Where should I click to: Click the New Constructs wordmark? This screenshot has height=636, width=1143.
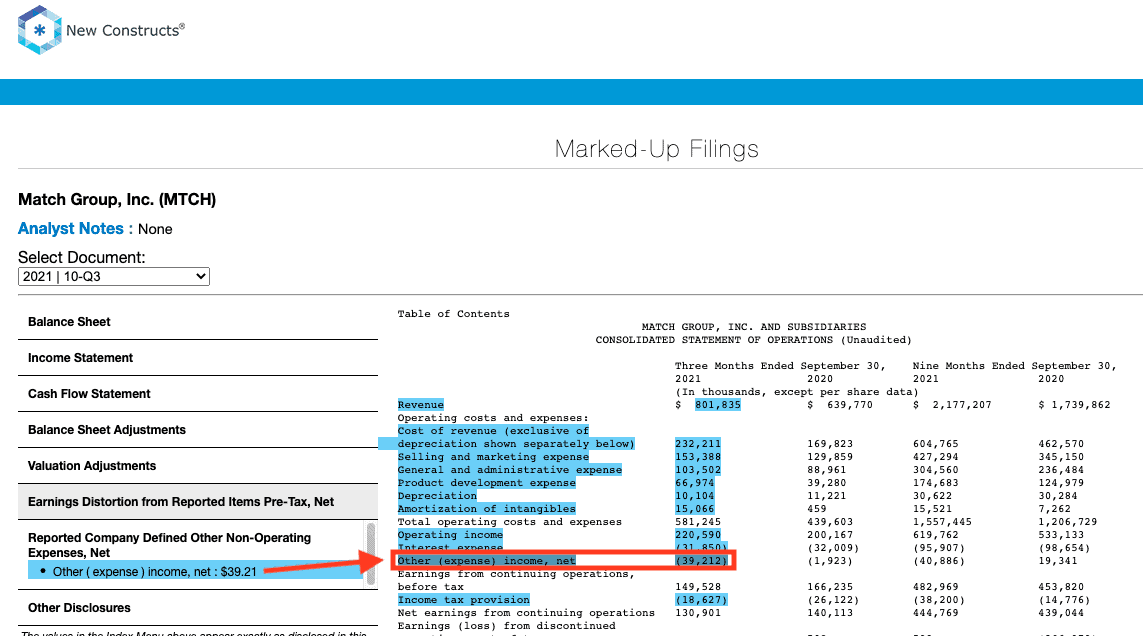point(125,31)
